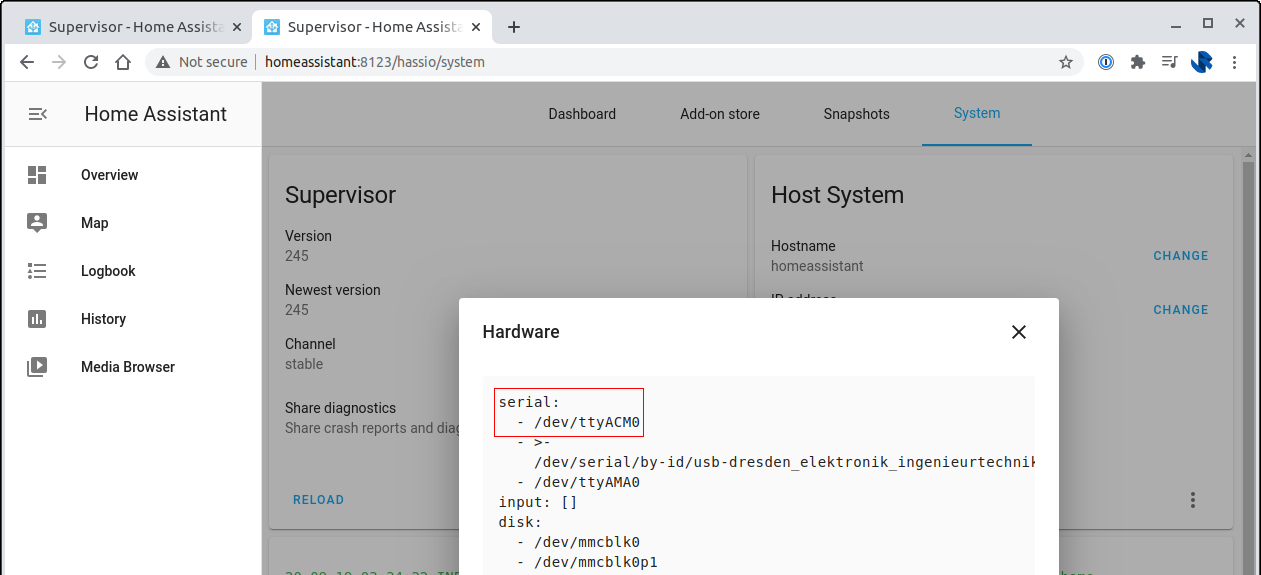1261x575 pixels.
Task: Go back in browser history
Action: point(27,62)
